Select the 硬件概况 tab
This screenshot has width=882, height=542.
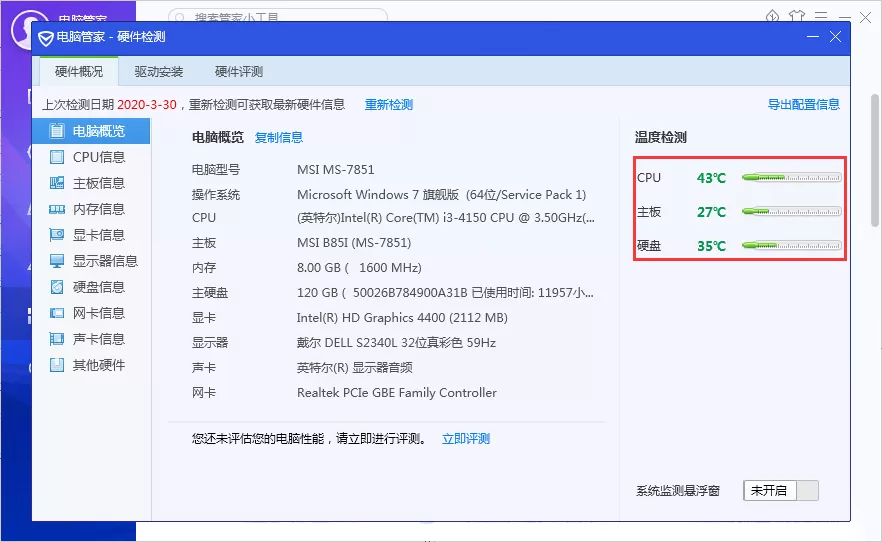click(x=79, y=71)
